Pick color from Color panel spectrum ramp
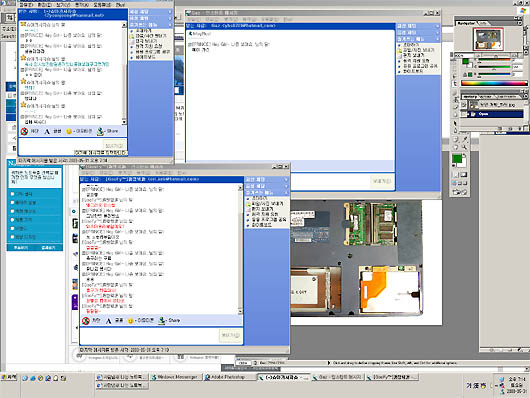Image resolution: width=530 pixels, height=398 pixels. (494, 83)
